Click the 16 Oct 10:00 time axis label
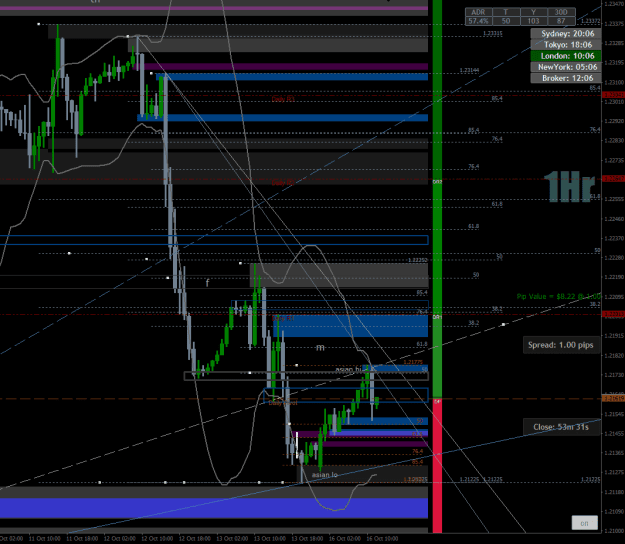The height and width of the screenshot is (544, 625). pos(382,538)
